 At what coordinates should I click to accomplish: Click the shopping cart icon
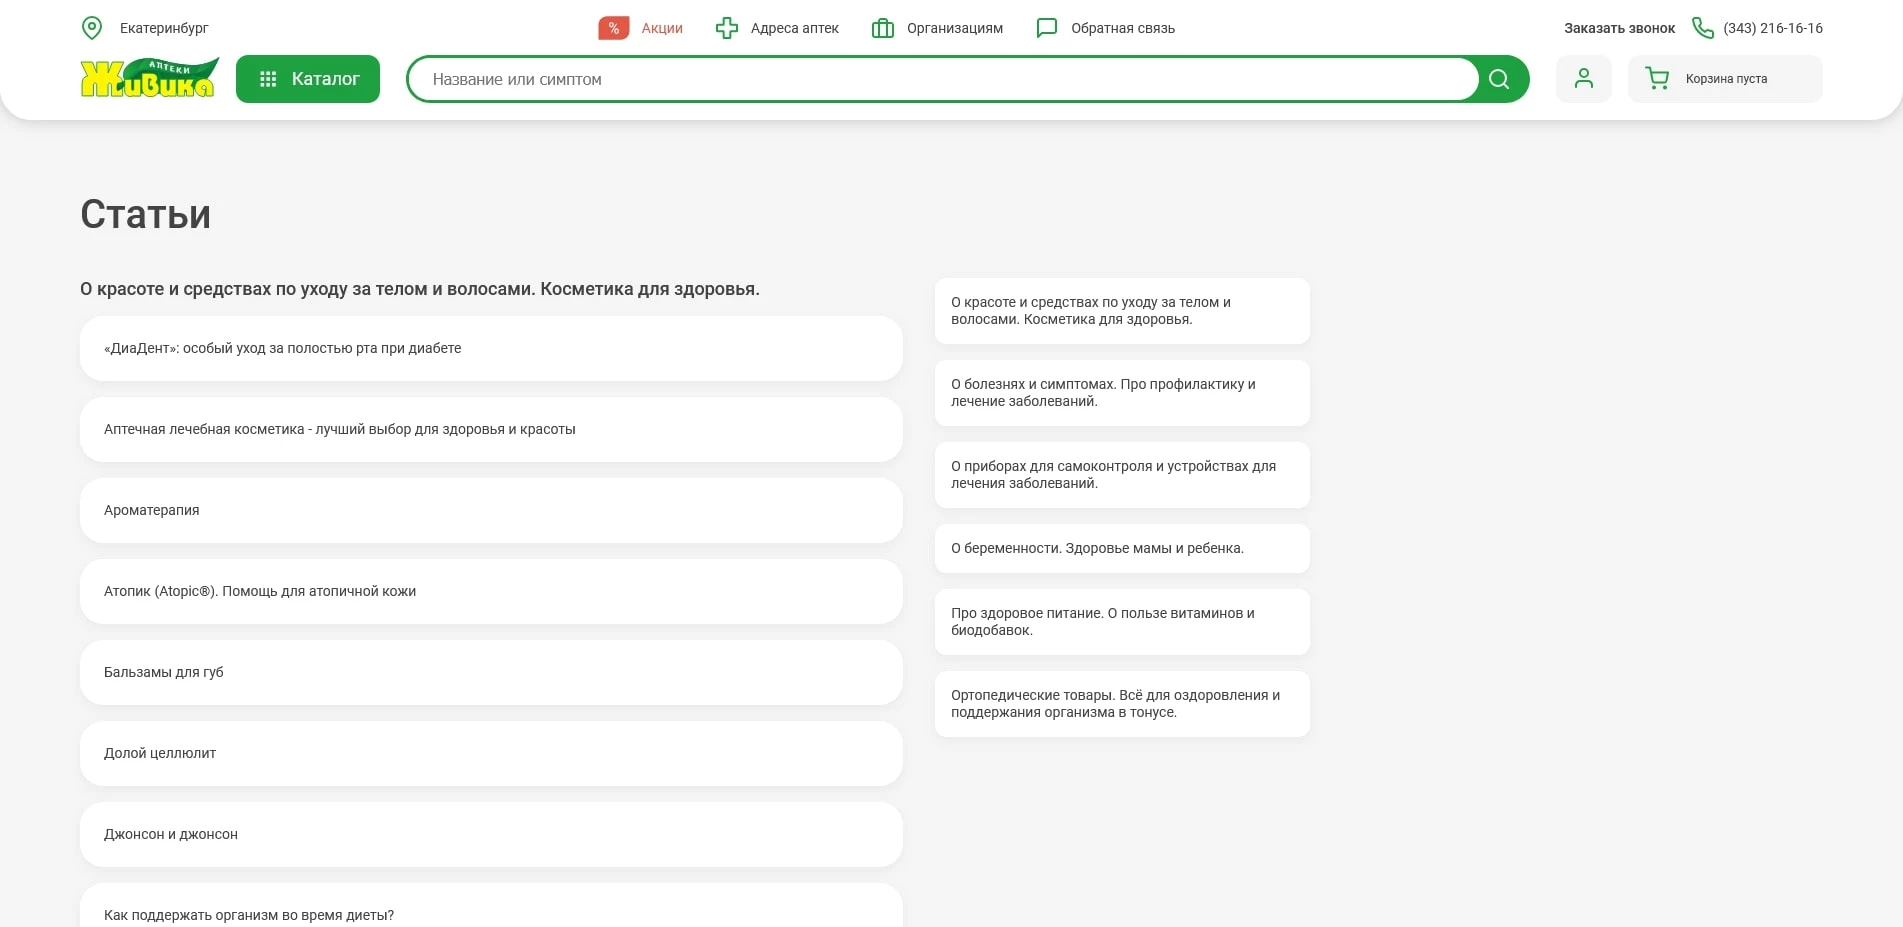[x=1658, y=78]
